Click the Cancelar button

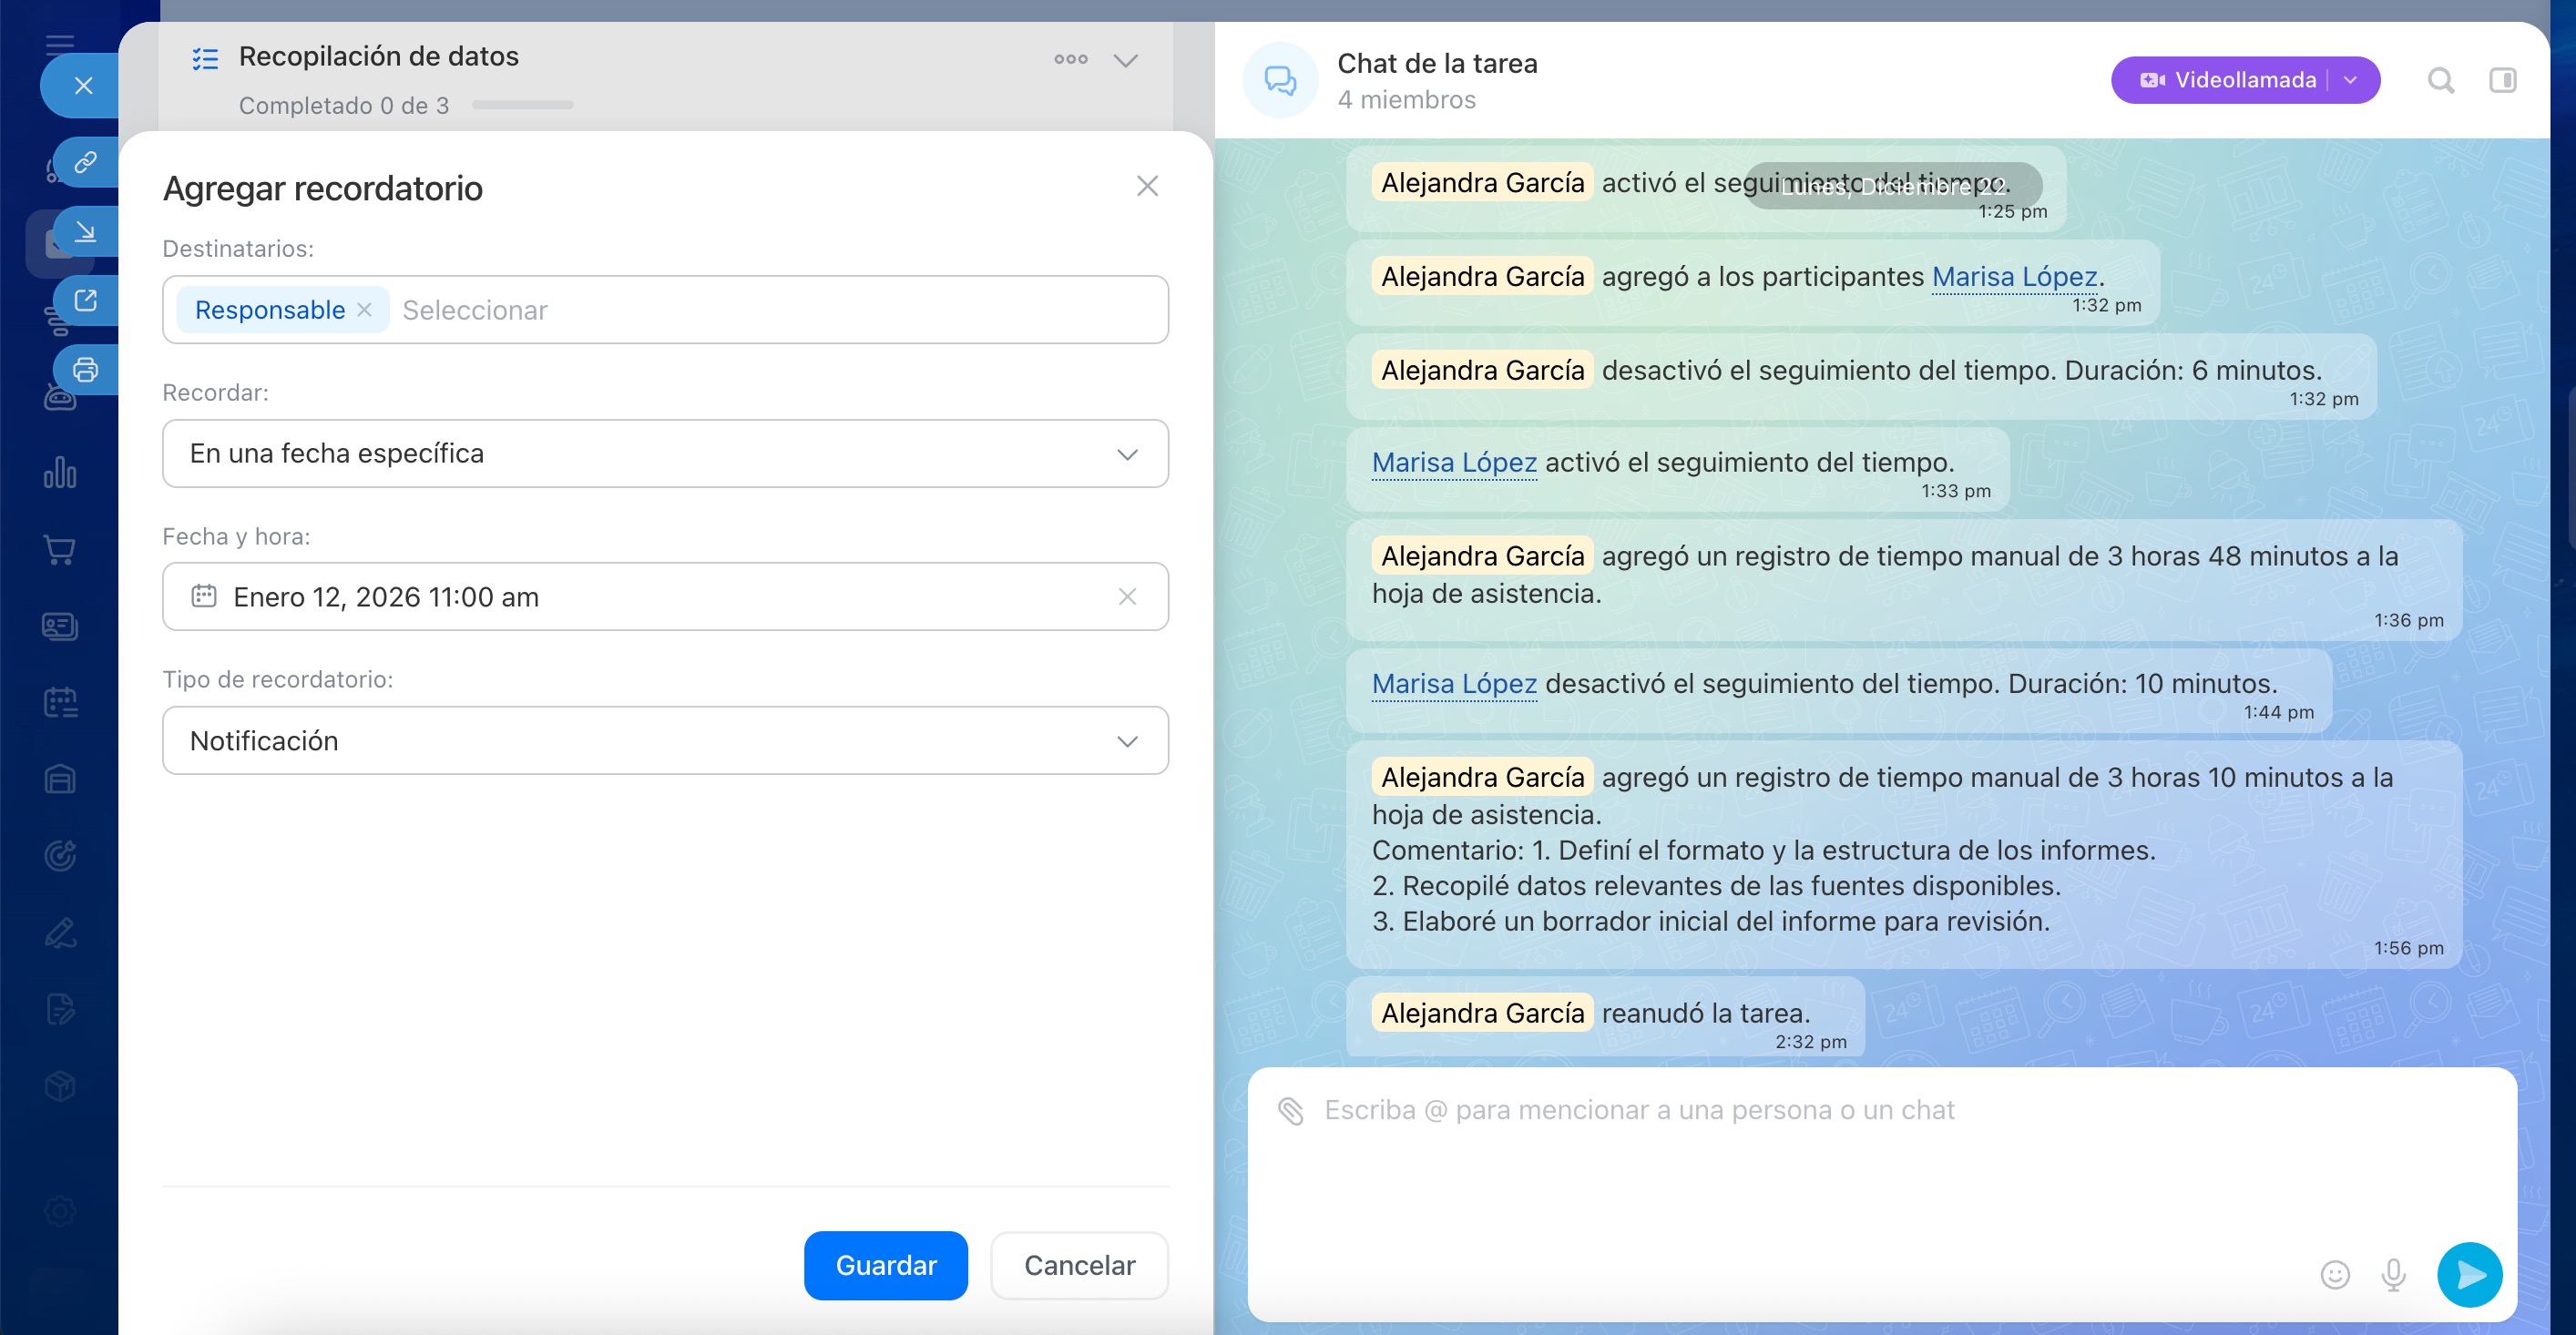point(1079,1265)
